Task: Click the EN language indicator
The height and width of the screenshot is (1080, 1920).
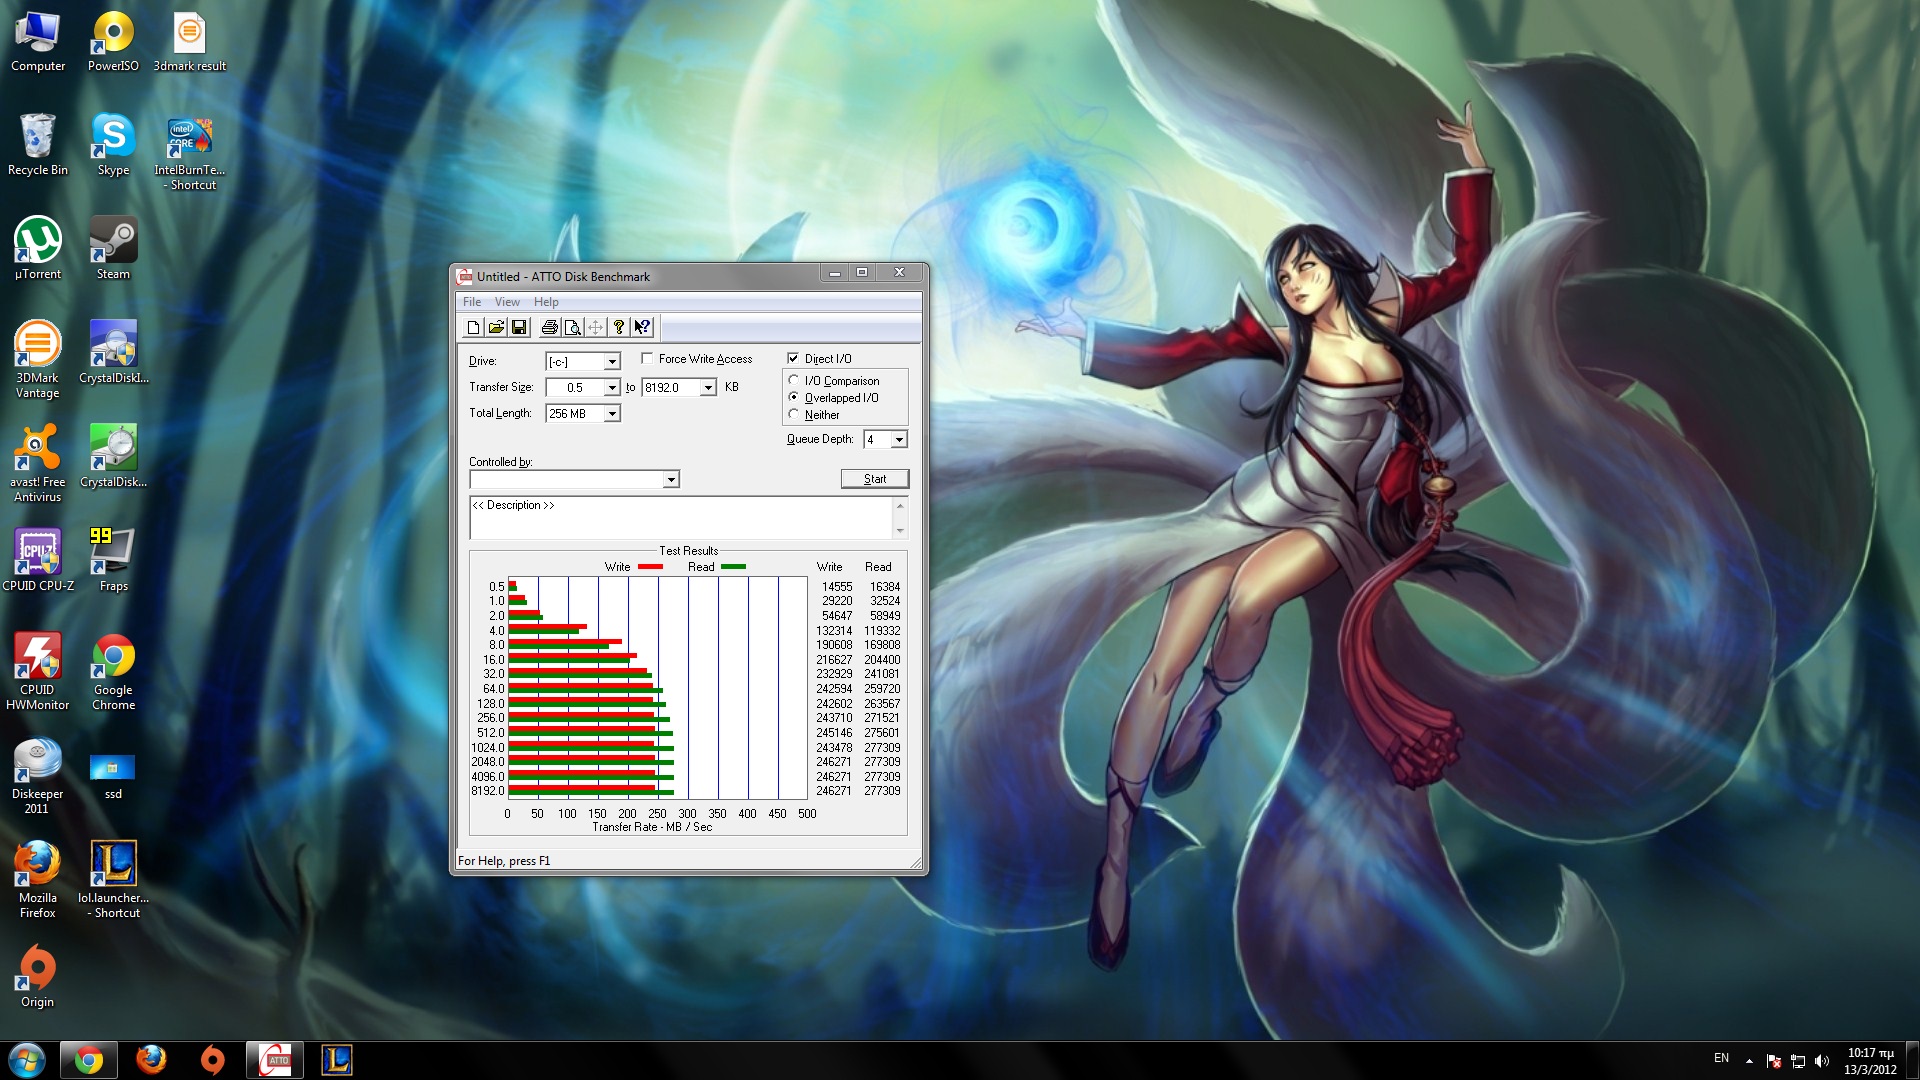Action: [1721, 1058]
